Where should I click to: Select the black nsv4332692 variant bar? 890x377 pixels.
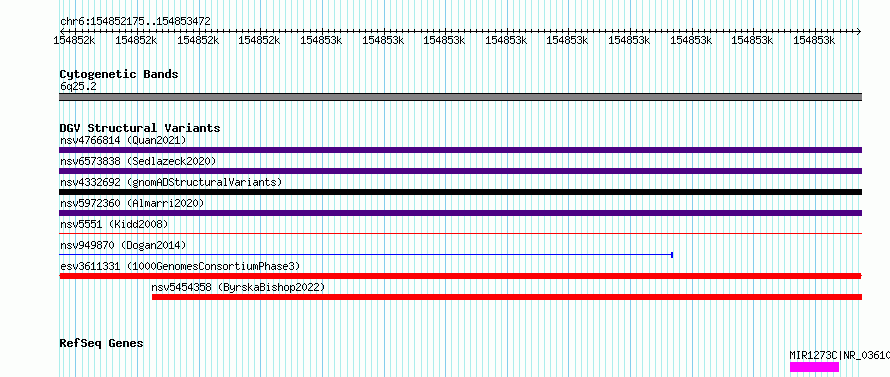pyautogui.click(x=460, y=192)
